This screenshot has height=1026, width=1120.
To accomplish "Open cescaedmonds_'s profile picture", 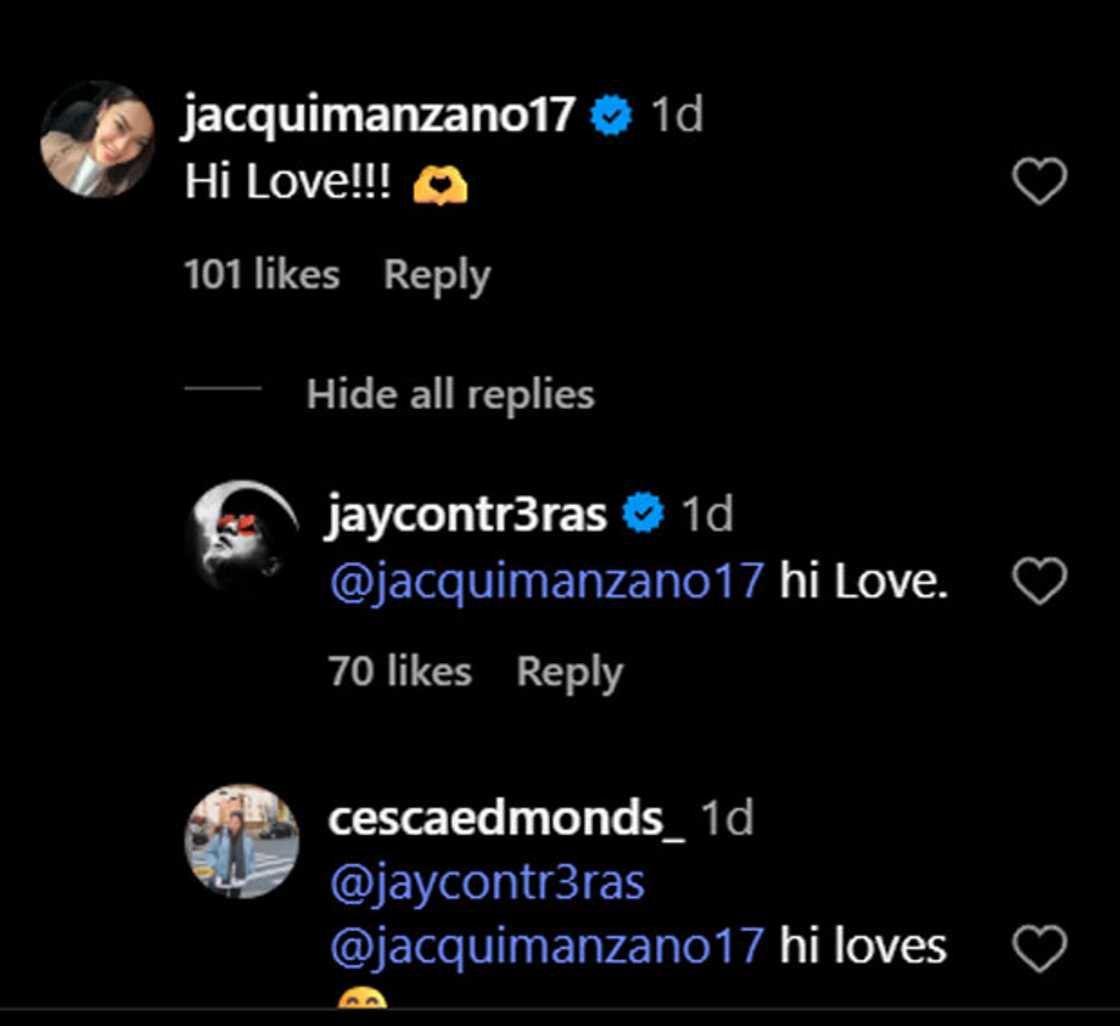I will [242, 841].
